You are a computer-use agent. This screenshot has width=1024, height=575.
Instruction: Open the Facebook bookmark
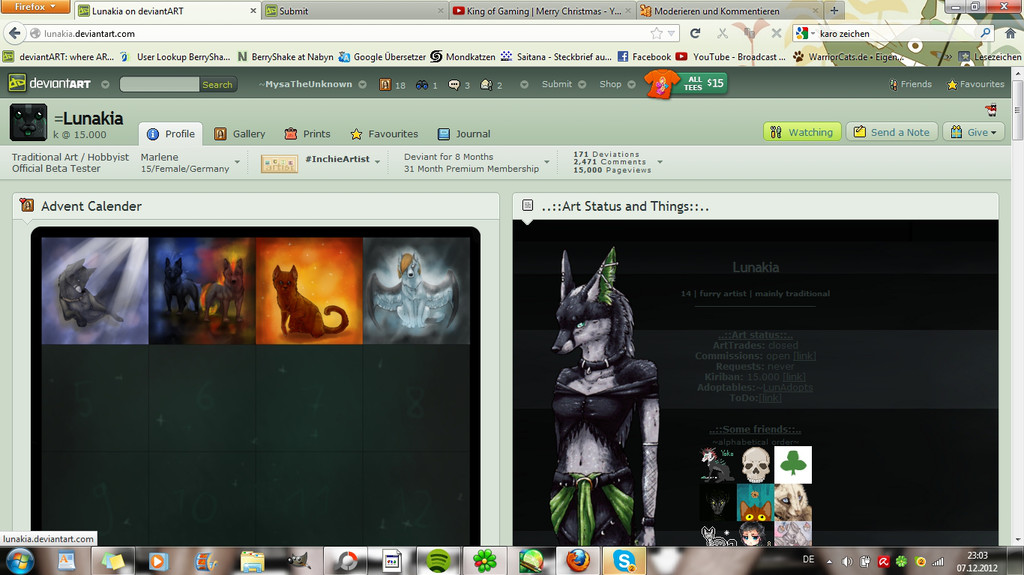(644, 57)
